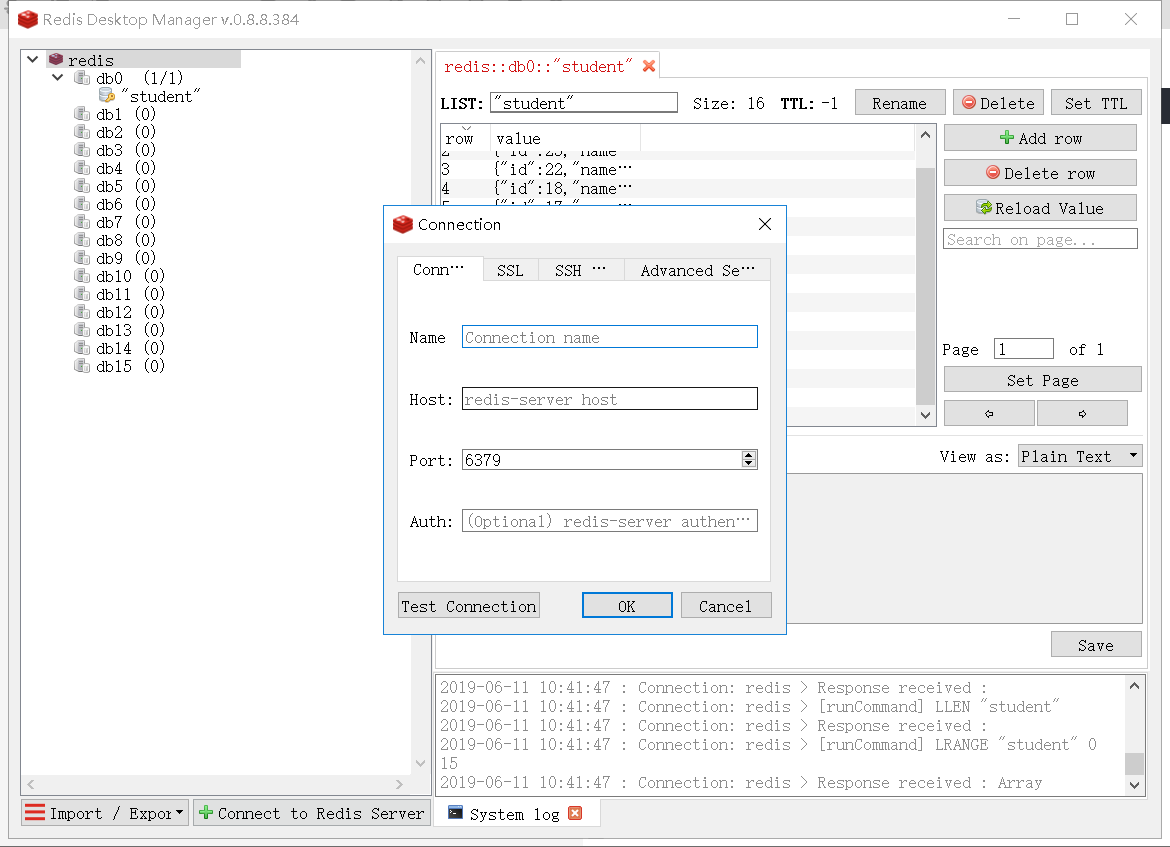Close the redis::db0::"student" tab
The width and height of the screenshot is (1170, 847).
click(x=649, y=66)
